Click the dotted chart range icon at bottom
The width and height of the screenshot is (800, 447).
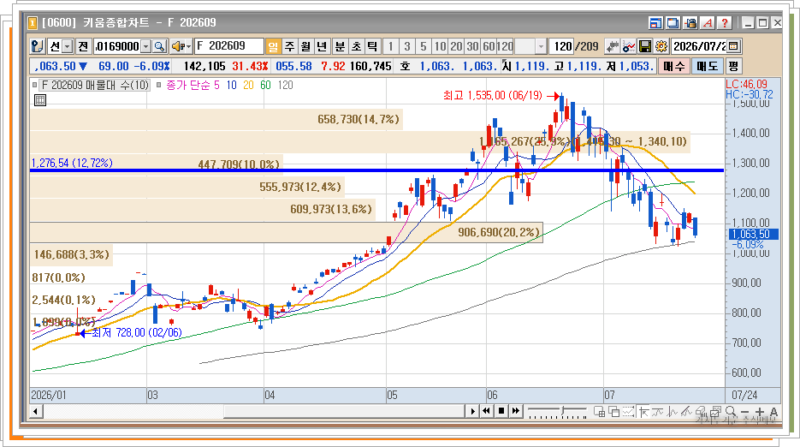(629, 411)
